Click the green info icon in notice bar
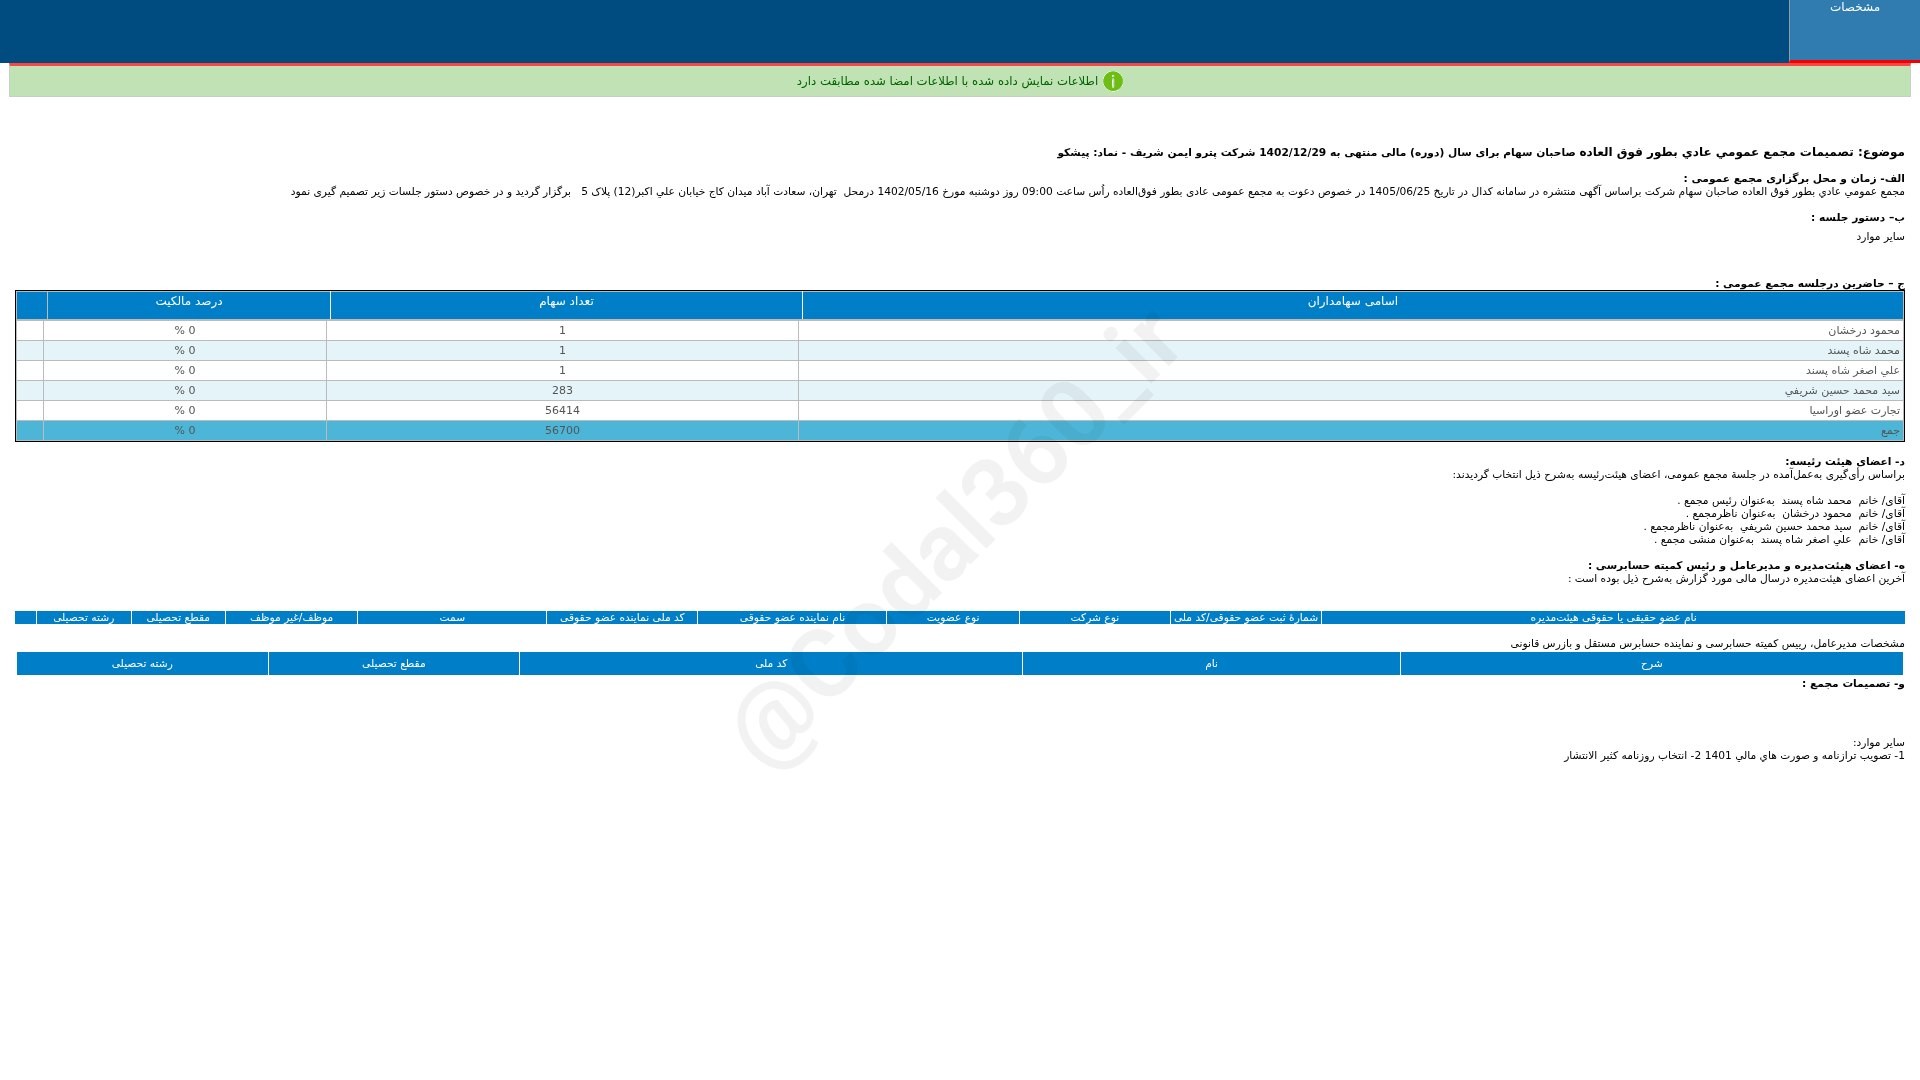1920x1080 pixels. [1113, 81]
